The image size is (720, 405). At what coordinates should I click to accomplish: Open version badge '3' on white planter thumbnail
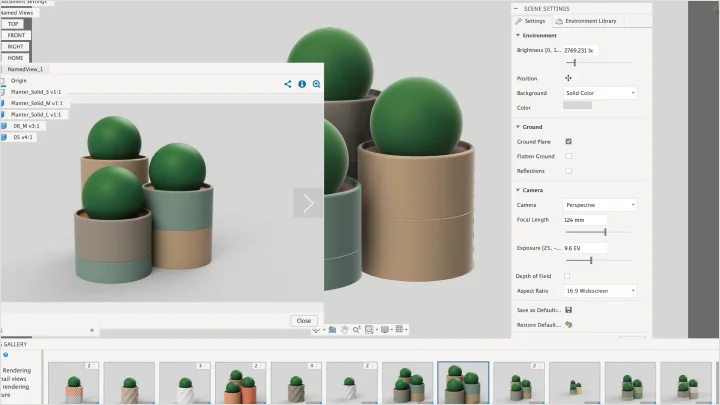coord(203,366)
